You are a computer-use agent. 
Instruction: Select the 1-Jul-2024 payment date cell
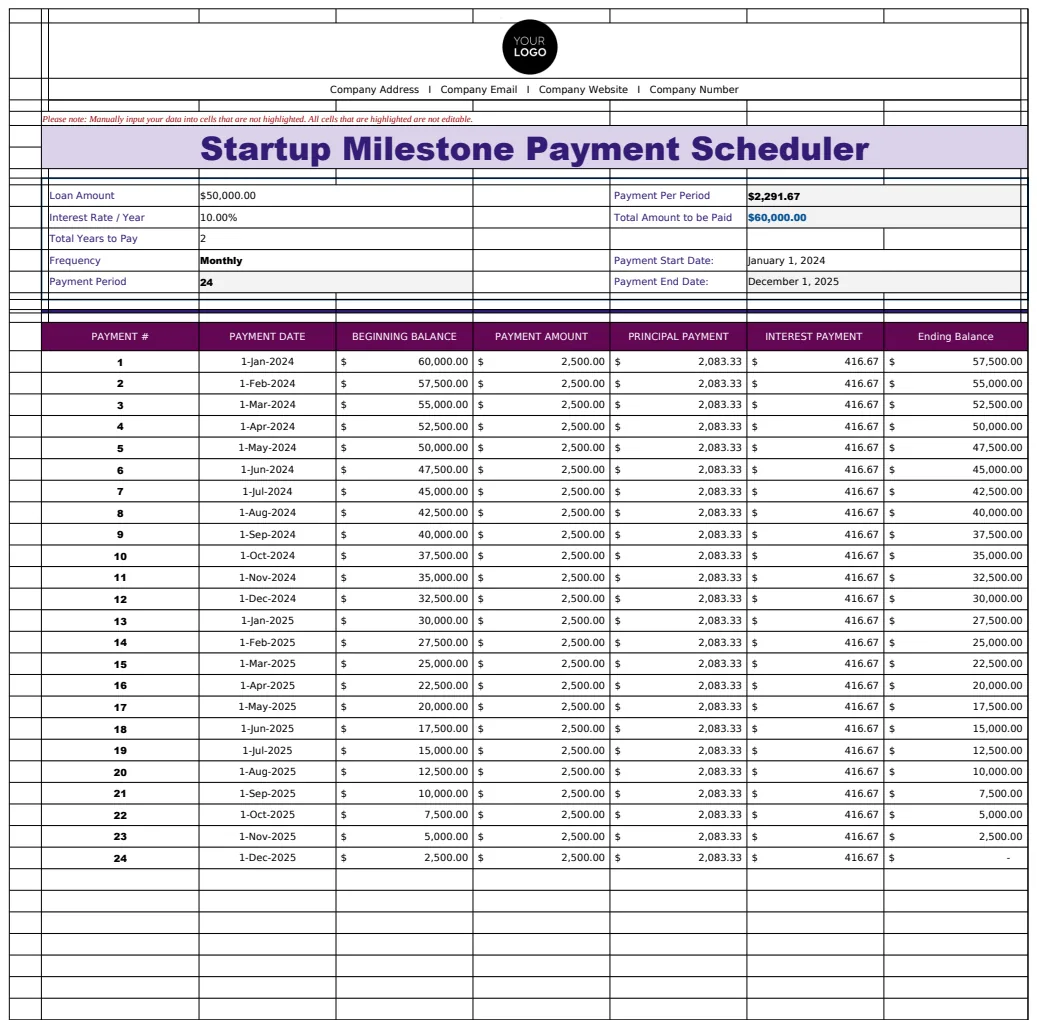pyautogui.click(x=267, y=491)
